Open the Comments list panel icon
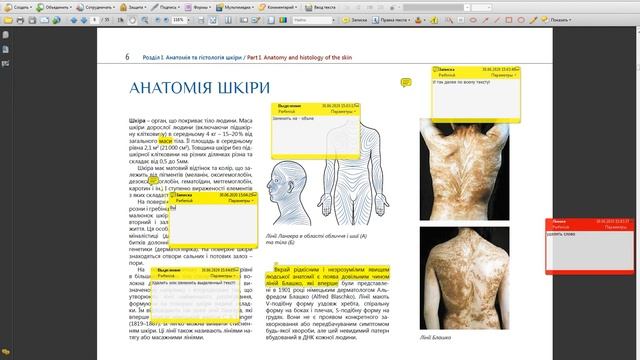640x360 pixels. (6, 351)
